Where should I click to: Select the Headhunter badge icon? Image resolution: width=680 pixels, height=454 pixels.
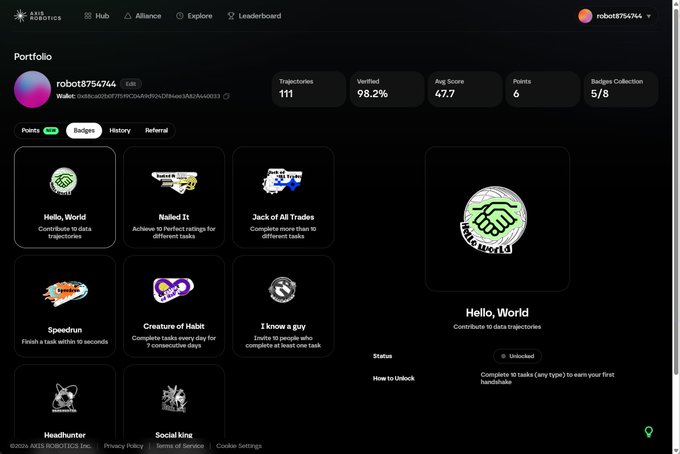pyautogui.click(x=64, y=398)
